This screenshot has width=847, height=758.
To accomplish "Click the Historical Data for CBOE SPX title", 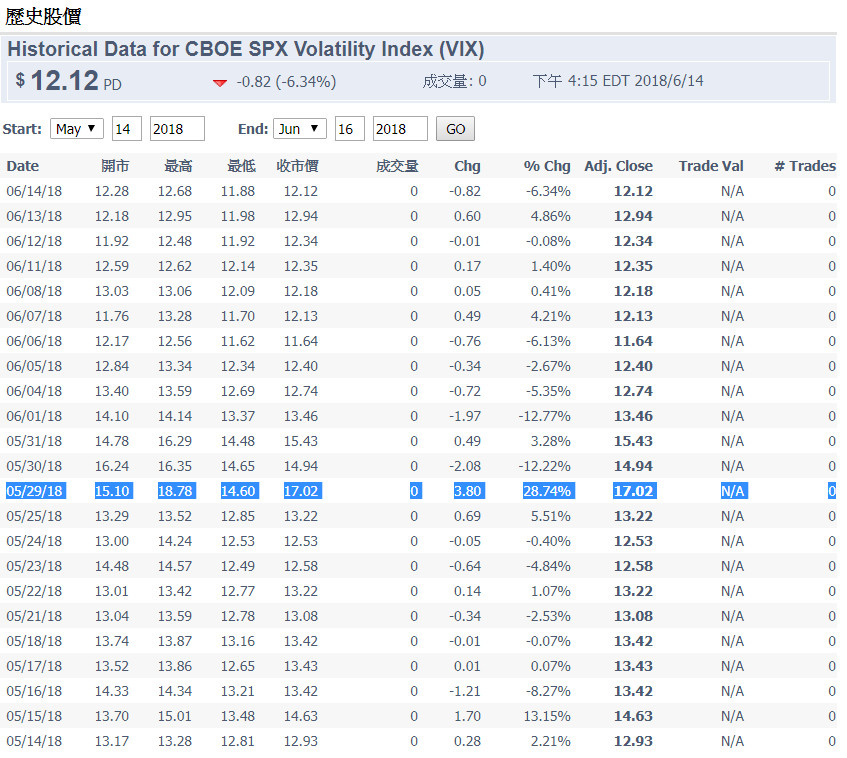I will point(246,49).
